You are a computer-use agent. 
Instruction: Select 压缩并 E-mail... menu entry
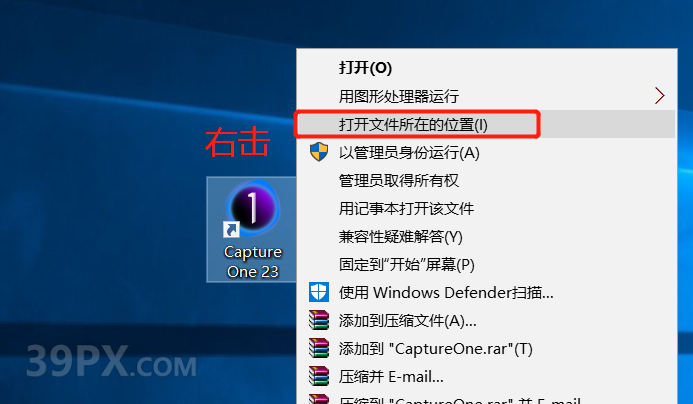[x=487, y=377]
